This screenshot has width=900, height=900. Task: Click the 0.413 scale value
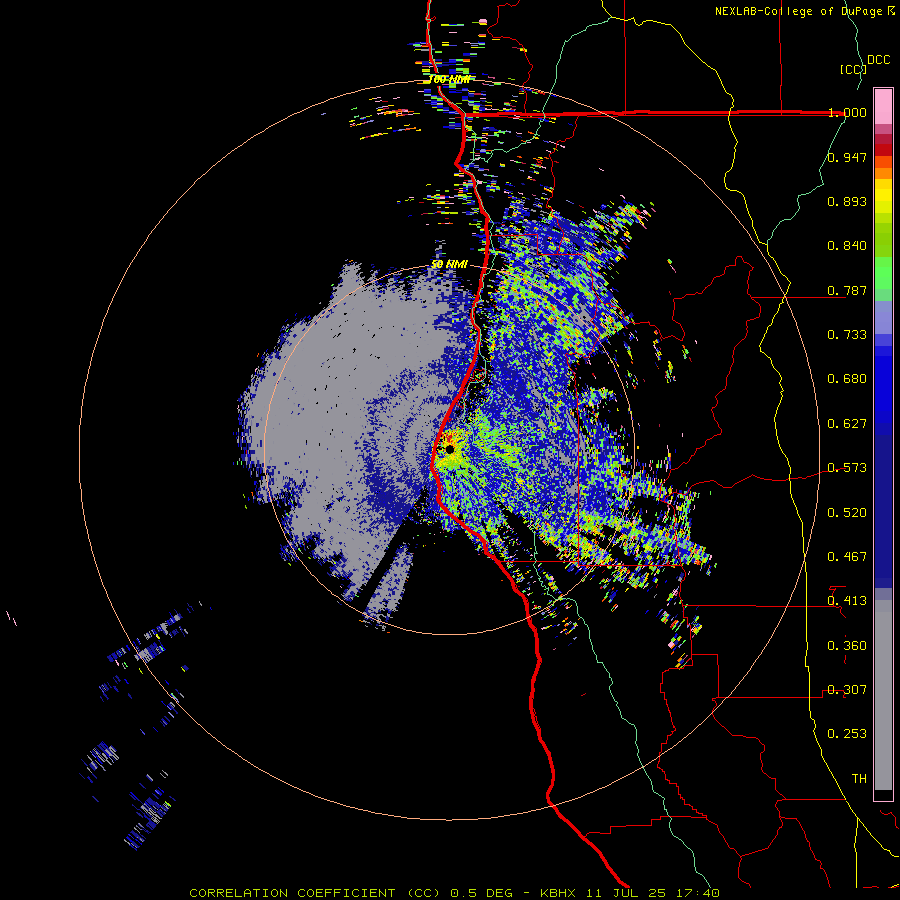click(x=847, y=601)
